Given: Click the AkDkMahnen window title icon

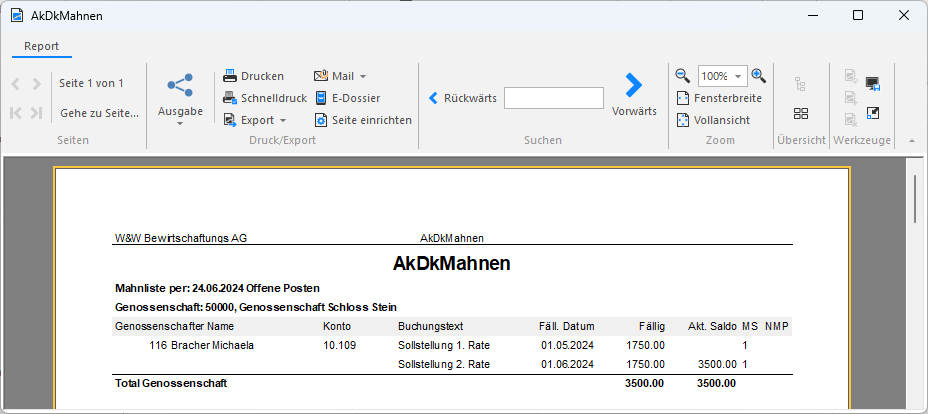Looking at the screenshot, I should tap(17, 15).
